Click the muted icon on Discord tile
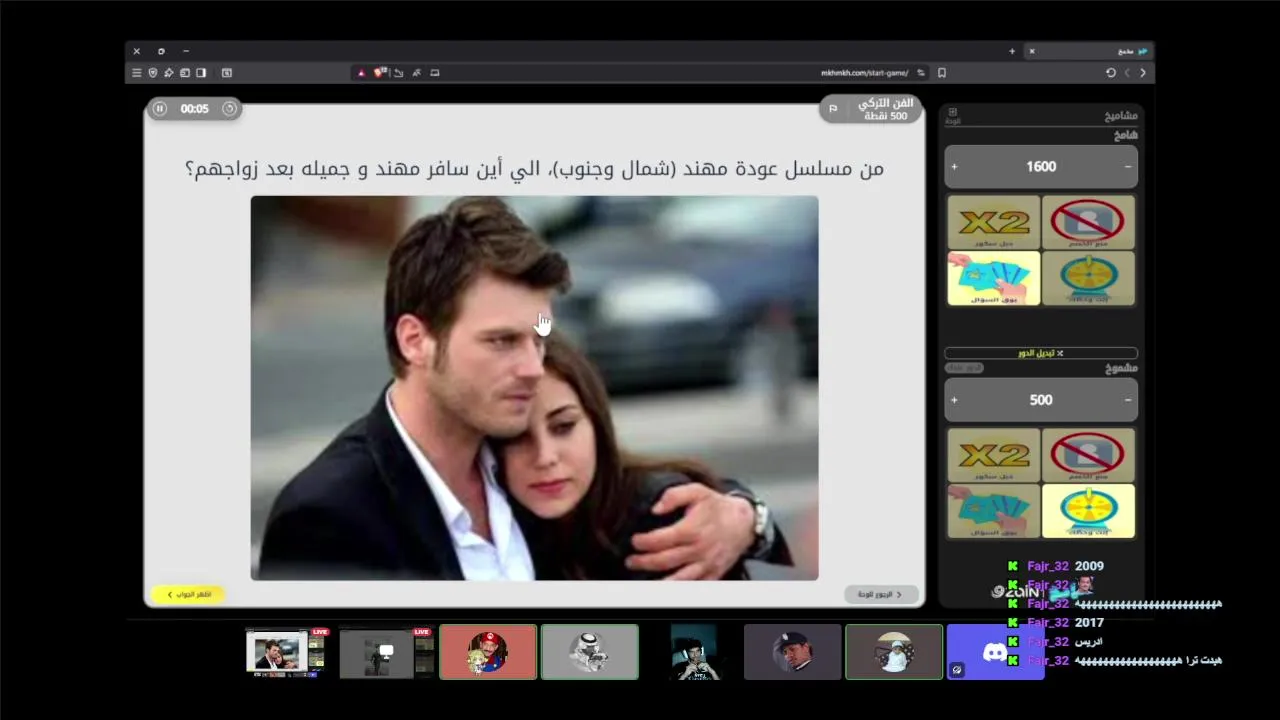 click(x=957, y=670)
